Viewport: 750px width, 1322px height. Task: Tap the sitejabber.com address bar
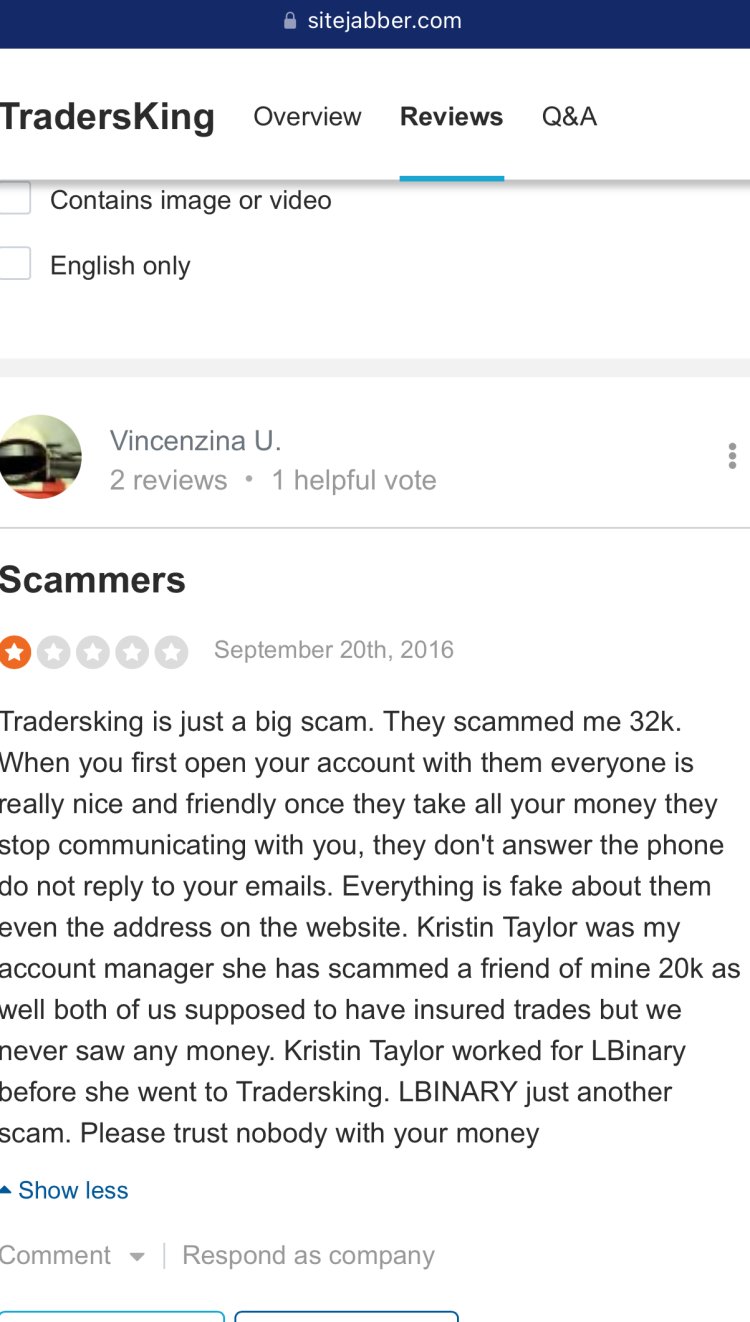pos(375,21)
